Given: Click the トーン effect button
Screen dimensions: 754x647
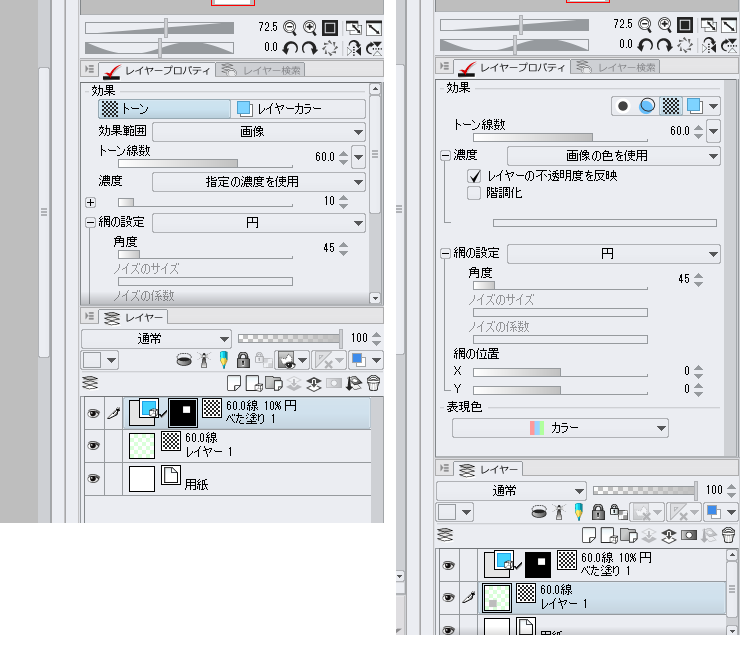Looking at the screenshot, I should point(164,109).
